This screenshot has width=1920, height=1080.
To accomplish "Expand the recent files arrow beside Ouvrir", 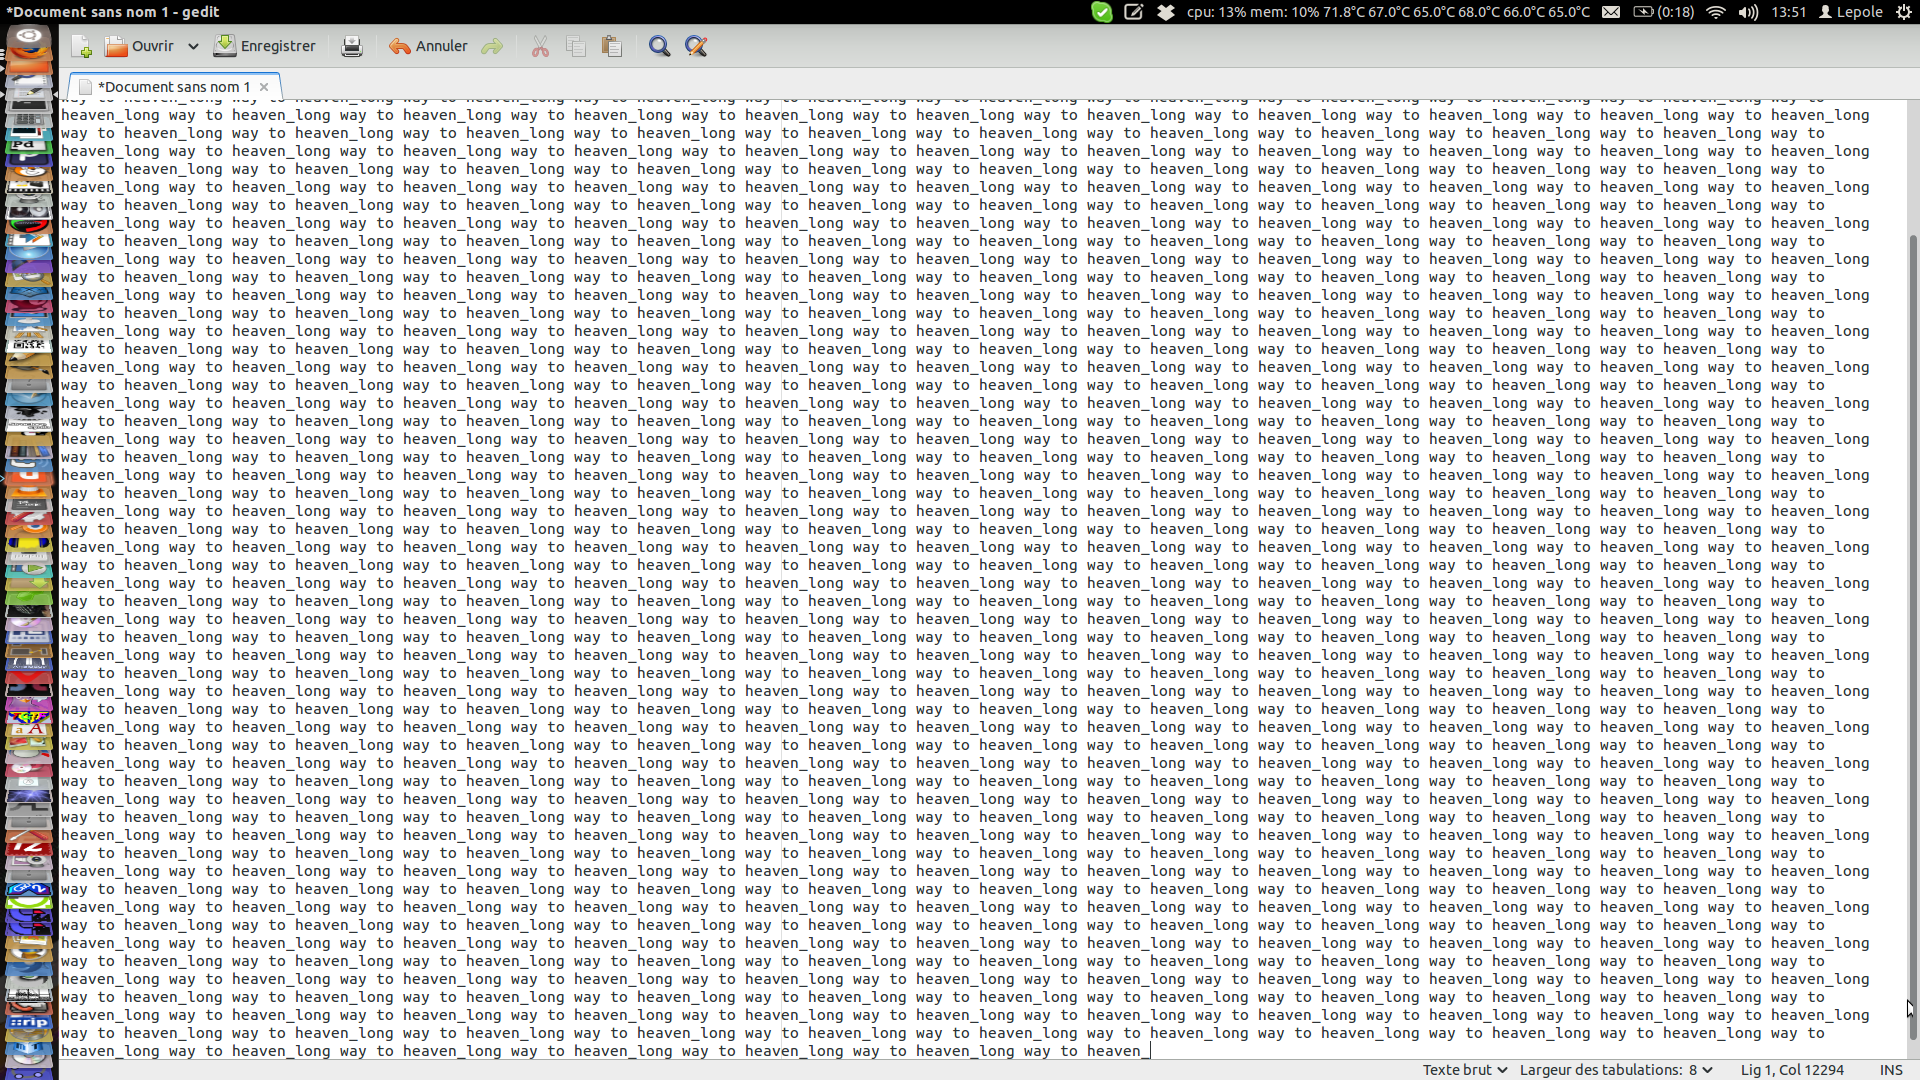I will [x=193, y=47].
